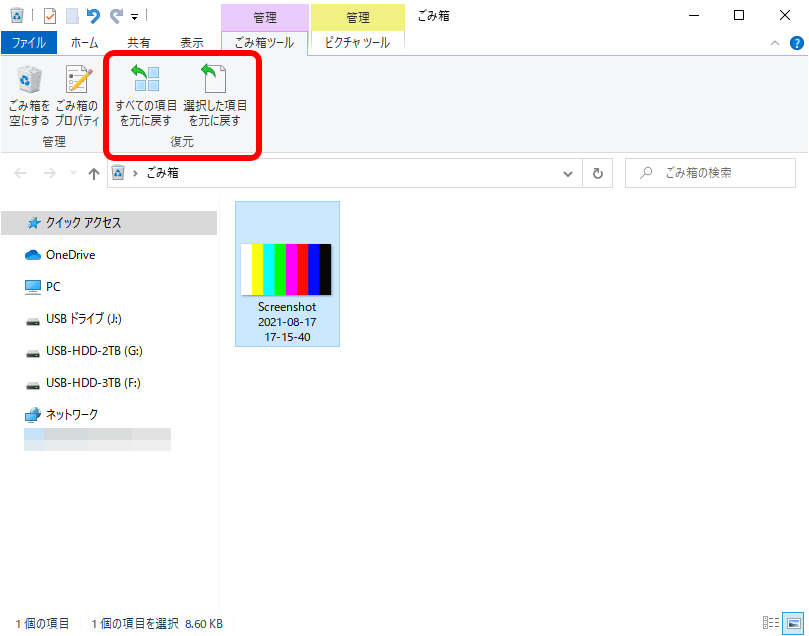This screenshot has height=636, width=809.
Task: Click the New folder icon in quick access toolbar
Action: point(72,16)
